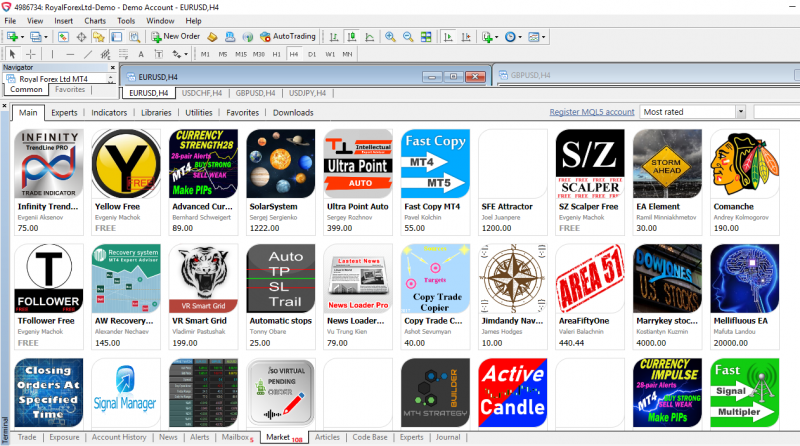Click the market search input field

tap(777, 112)
